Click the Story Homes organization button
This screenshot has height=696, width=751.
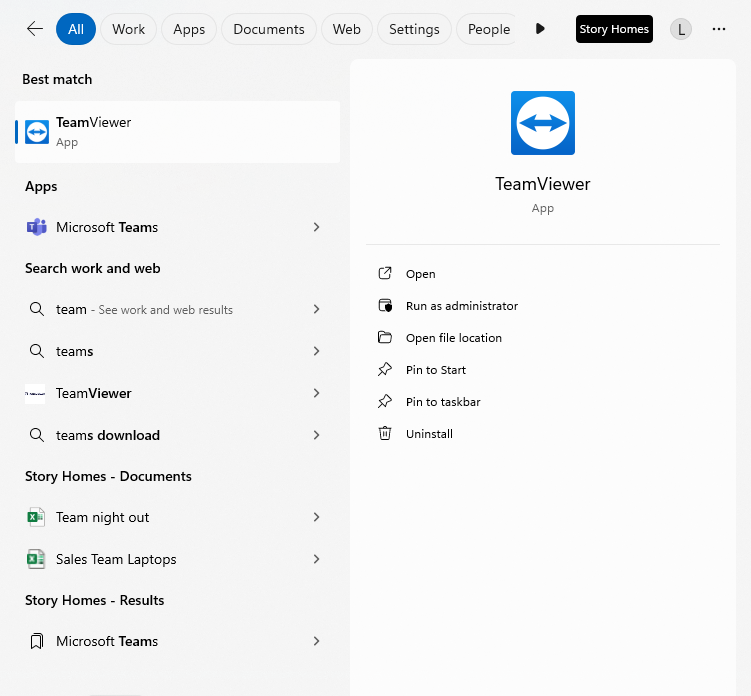tap(614, 29)
